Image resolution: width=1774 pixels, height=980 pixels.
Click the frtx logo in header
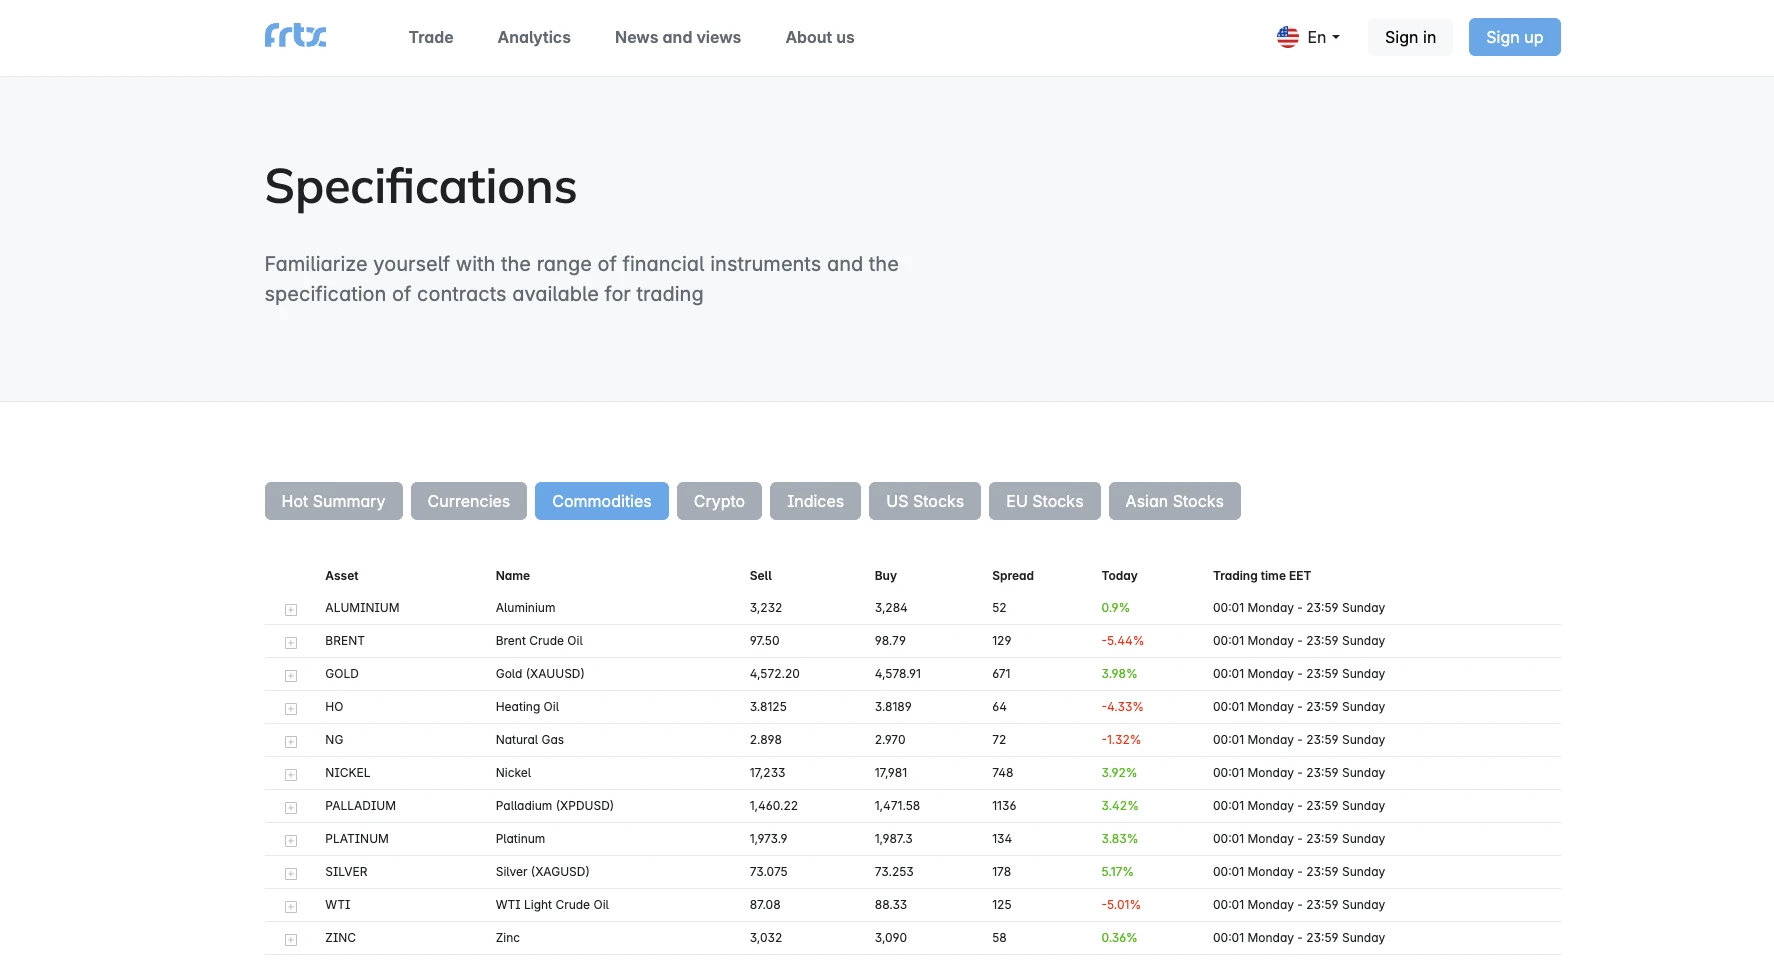tap(295, 36)
